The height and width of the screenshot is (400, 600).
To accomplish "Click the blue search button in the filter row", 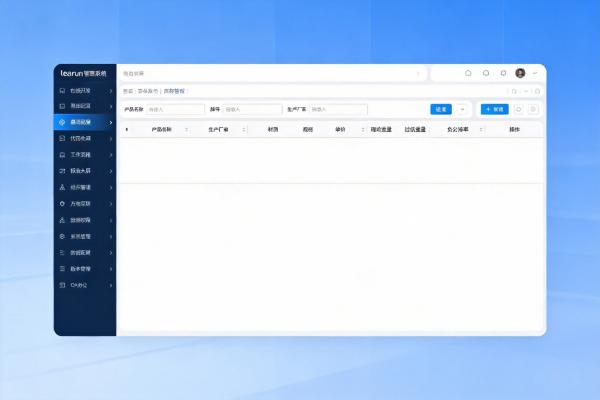I will [x=441, y=109].
